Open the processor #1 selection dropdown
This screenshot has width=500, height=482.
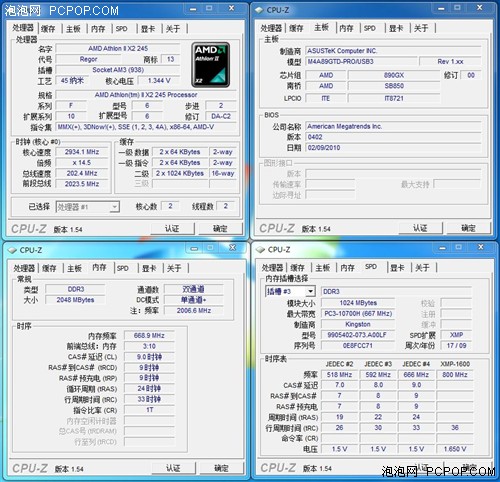[x=88, y=207]
